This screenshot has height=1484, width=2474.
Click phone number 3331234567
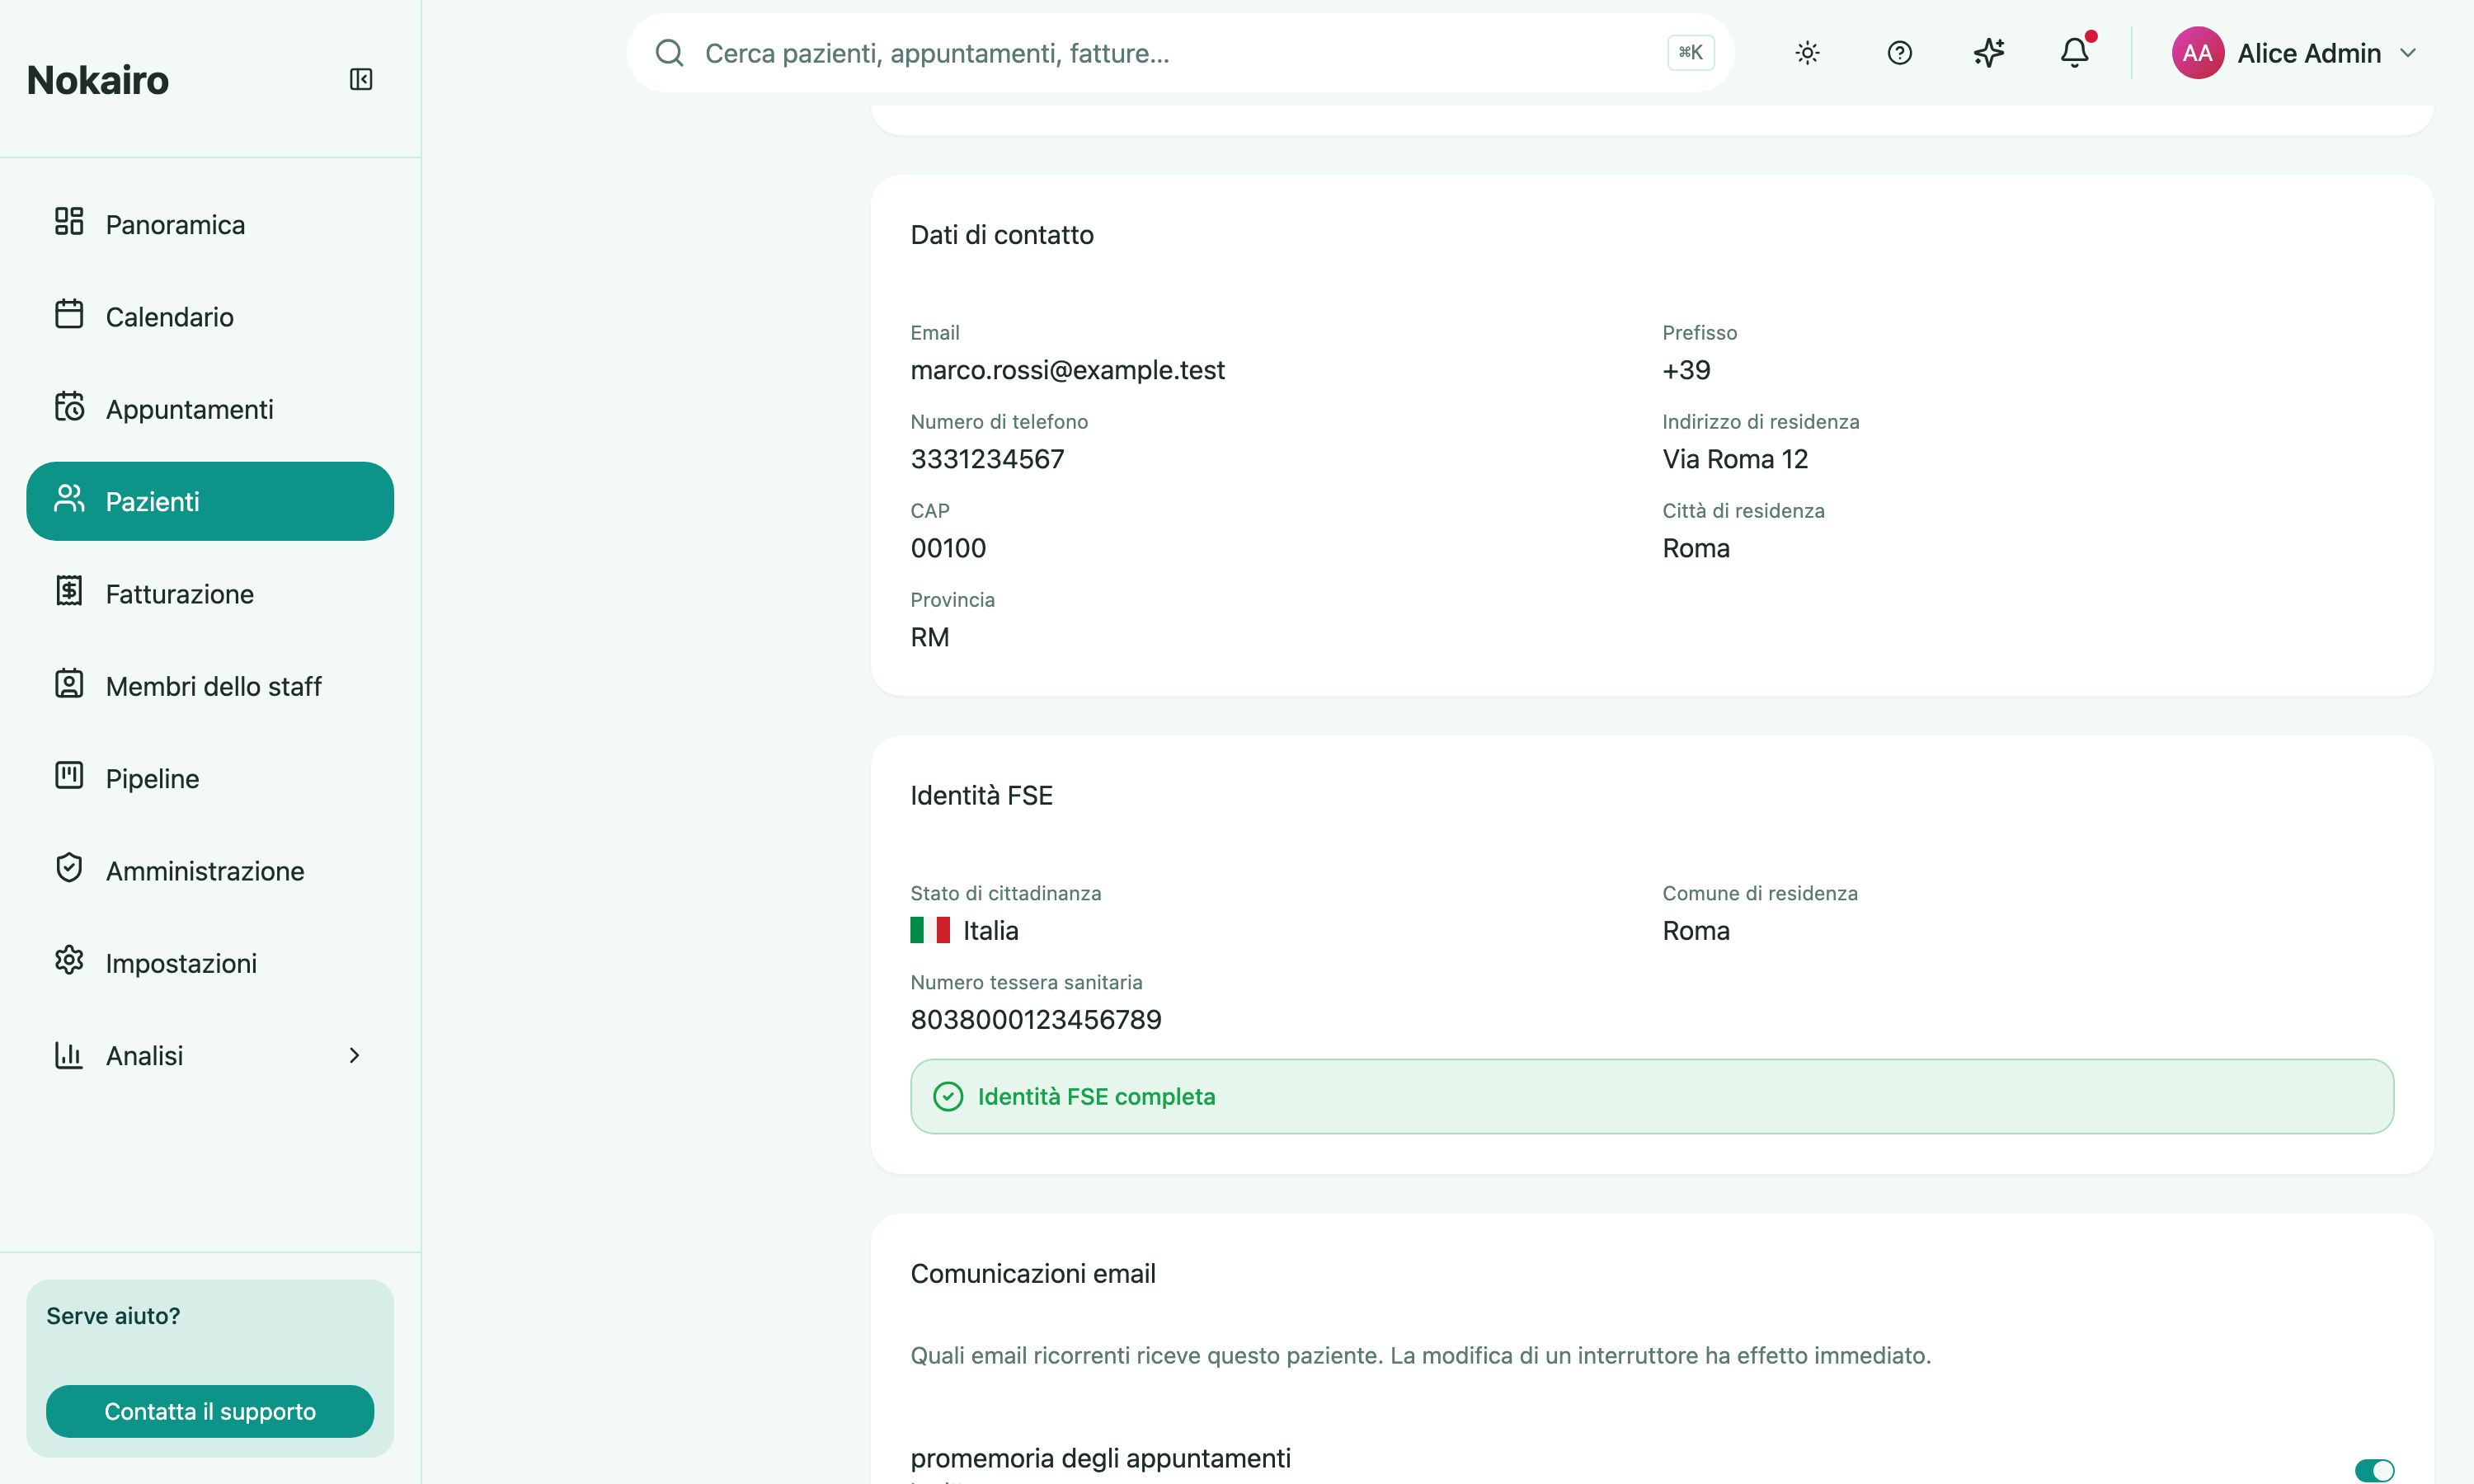[x=987, y=459]
